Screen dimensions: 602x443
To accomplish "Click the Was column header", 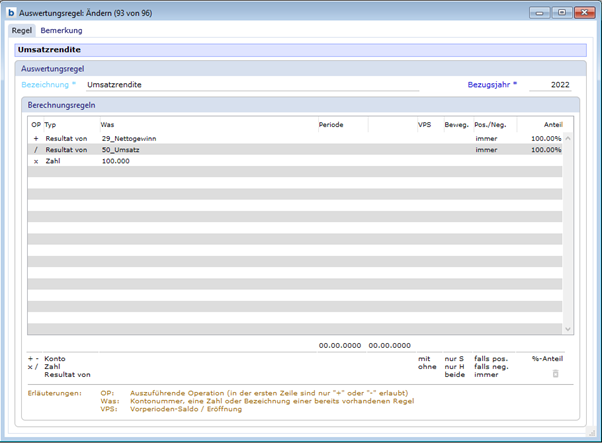I will (x=107, y=124).
